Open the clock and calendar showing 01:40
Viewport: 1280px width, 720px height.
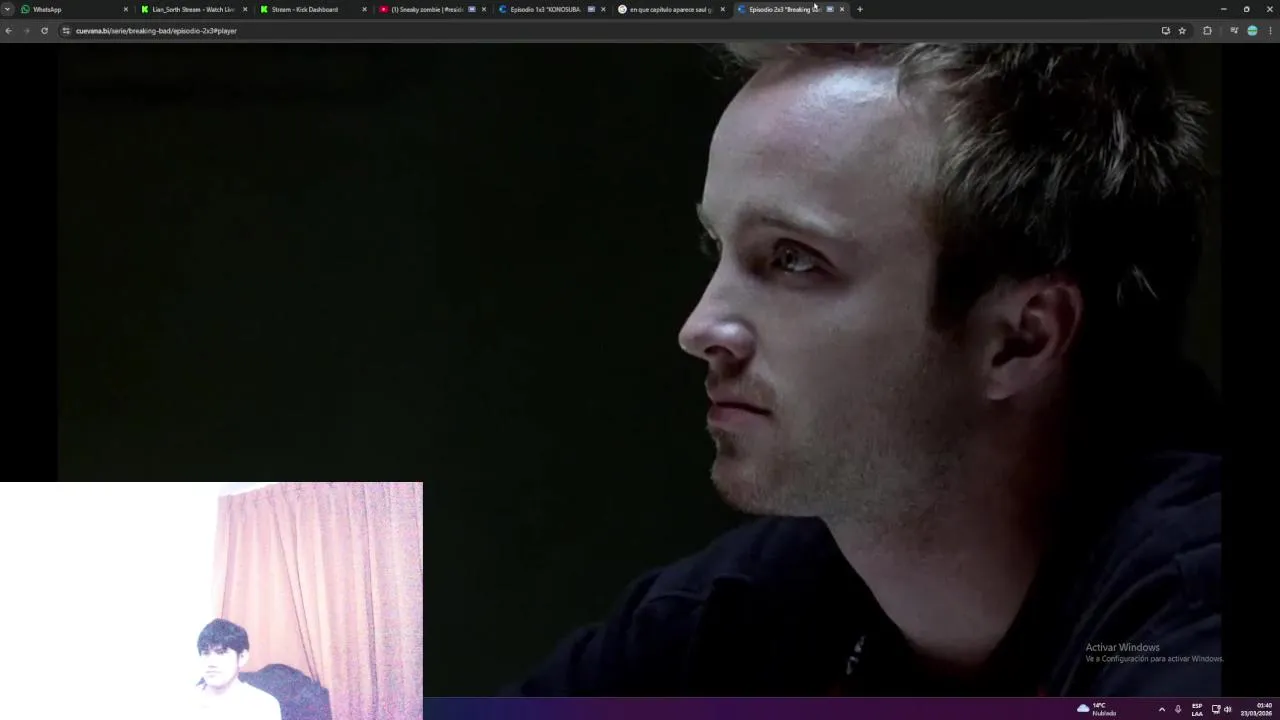click(1258, 709)
